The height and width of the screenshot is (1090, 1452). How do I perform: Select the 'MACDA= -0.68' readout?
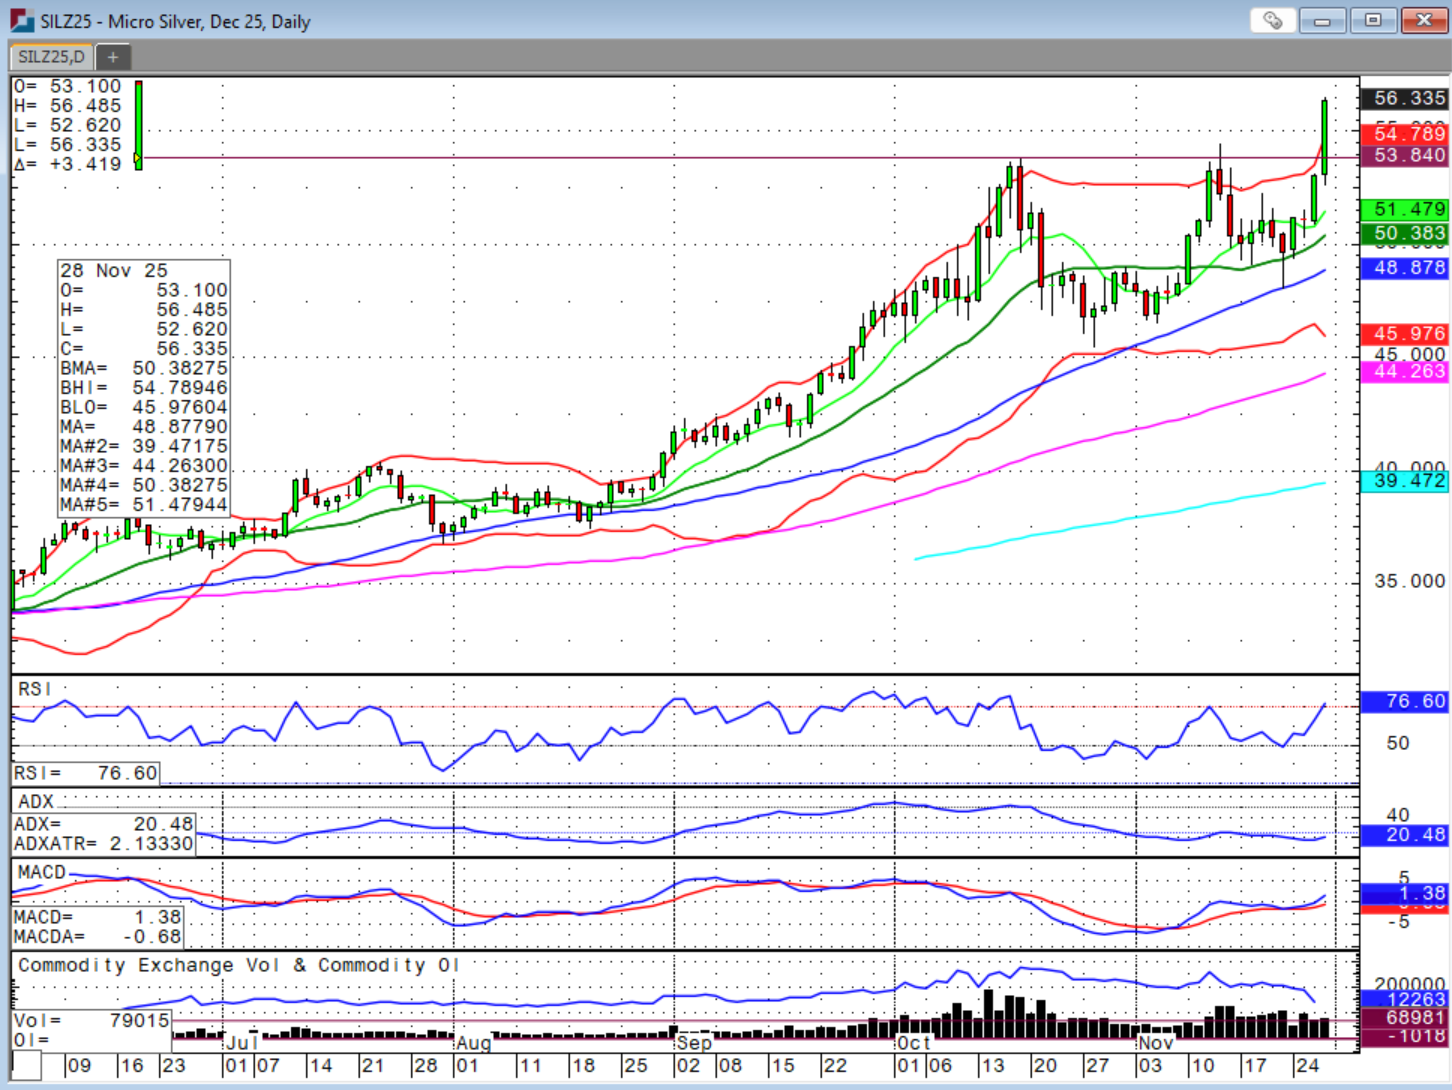pos(98,937)
